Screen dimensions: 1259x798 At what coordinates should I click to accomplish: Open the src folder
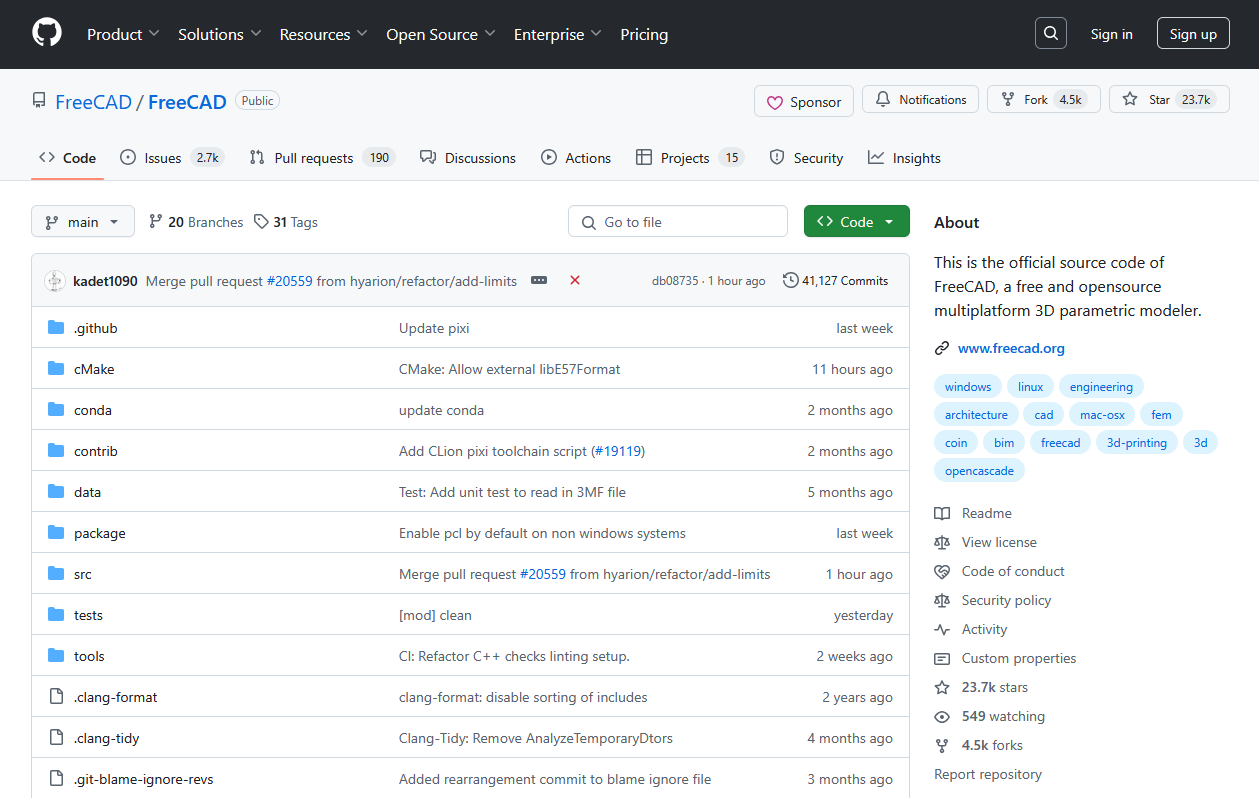(83, 574)
